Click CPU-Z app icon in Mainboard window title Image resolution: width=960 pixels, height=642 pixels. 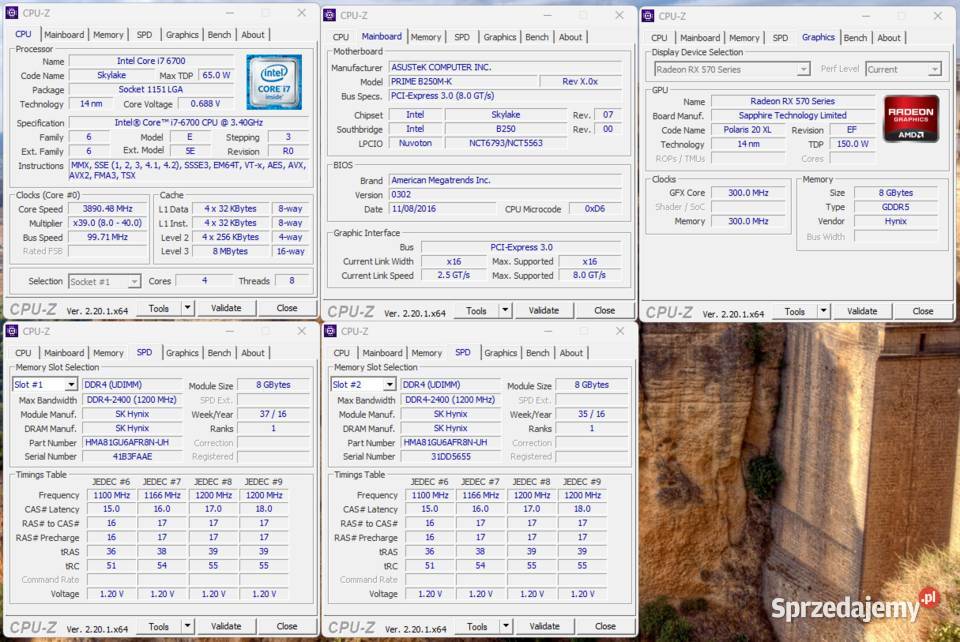pyautogui.click(x=329, y=15)
